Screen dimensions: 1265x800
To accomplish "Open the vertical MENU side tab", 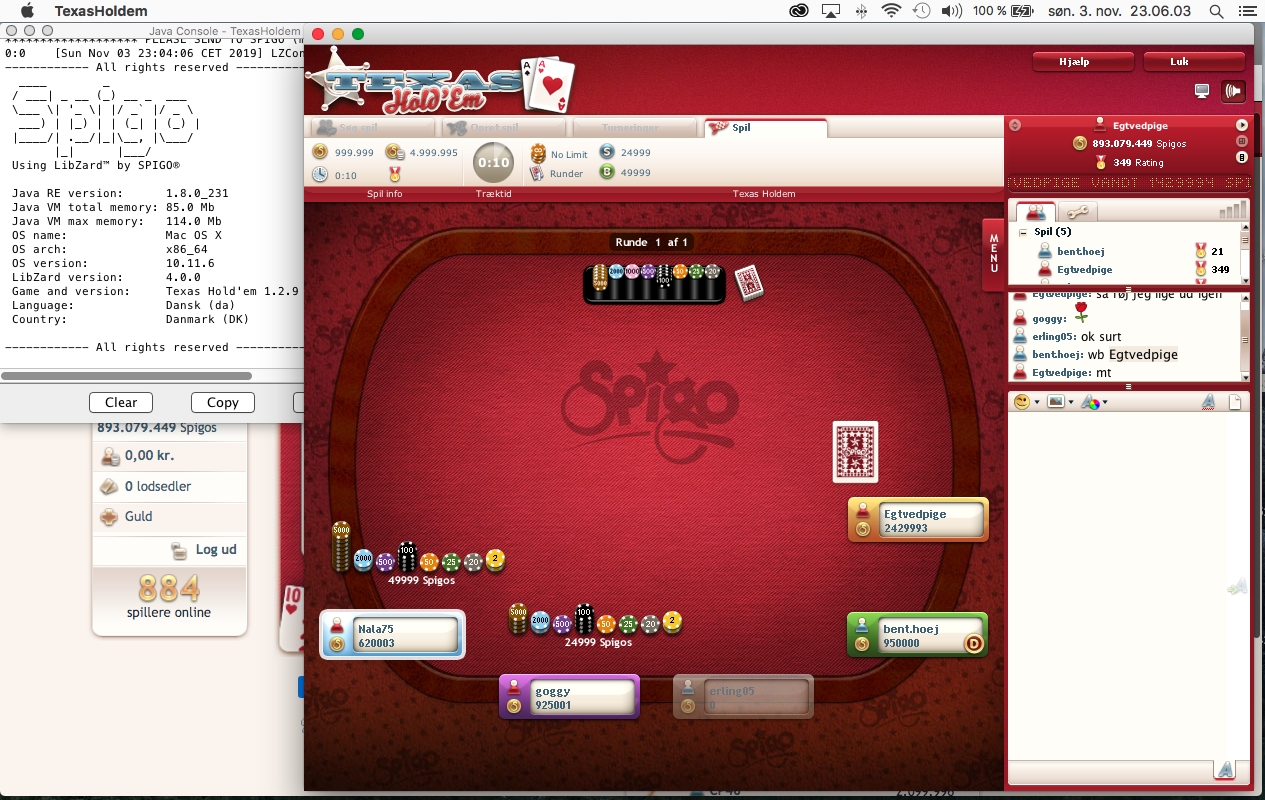I will point(993,252).
